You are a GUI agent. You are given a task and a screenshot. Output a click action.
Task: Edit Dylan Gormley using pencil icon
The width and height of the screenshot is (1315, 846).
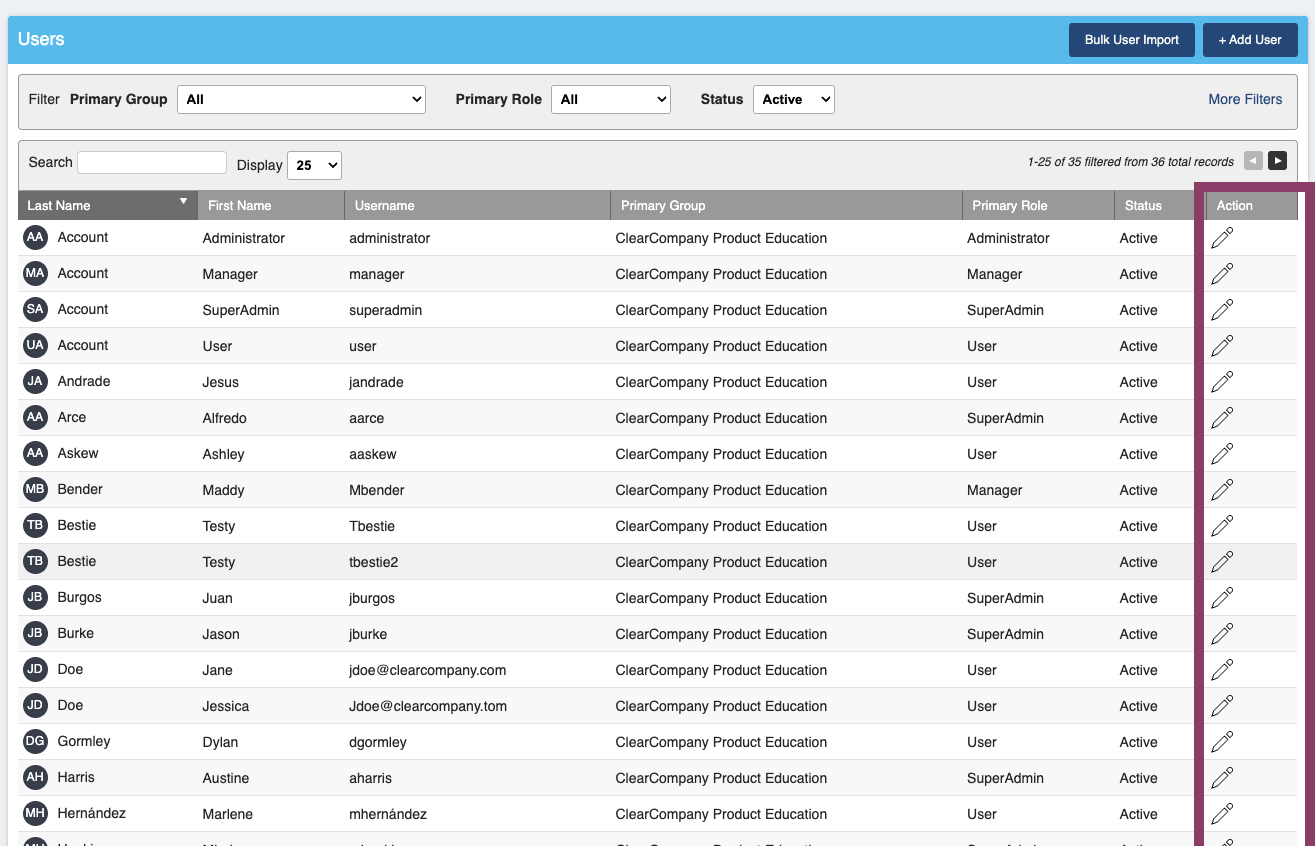click(1222, 742)
